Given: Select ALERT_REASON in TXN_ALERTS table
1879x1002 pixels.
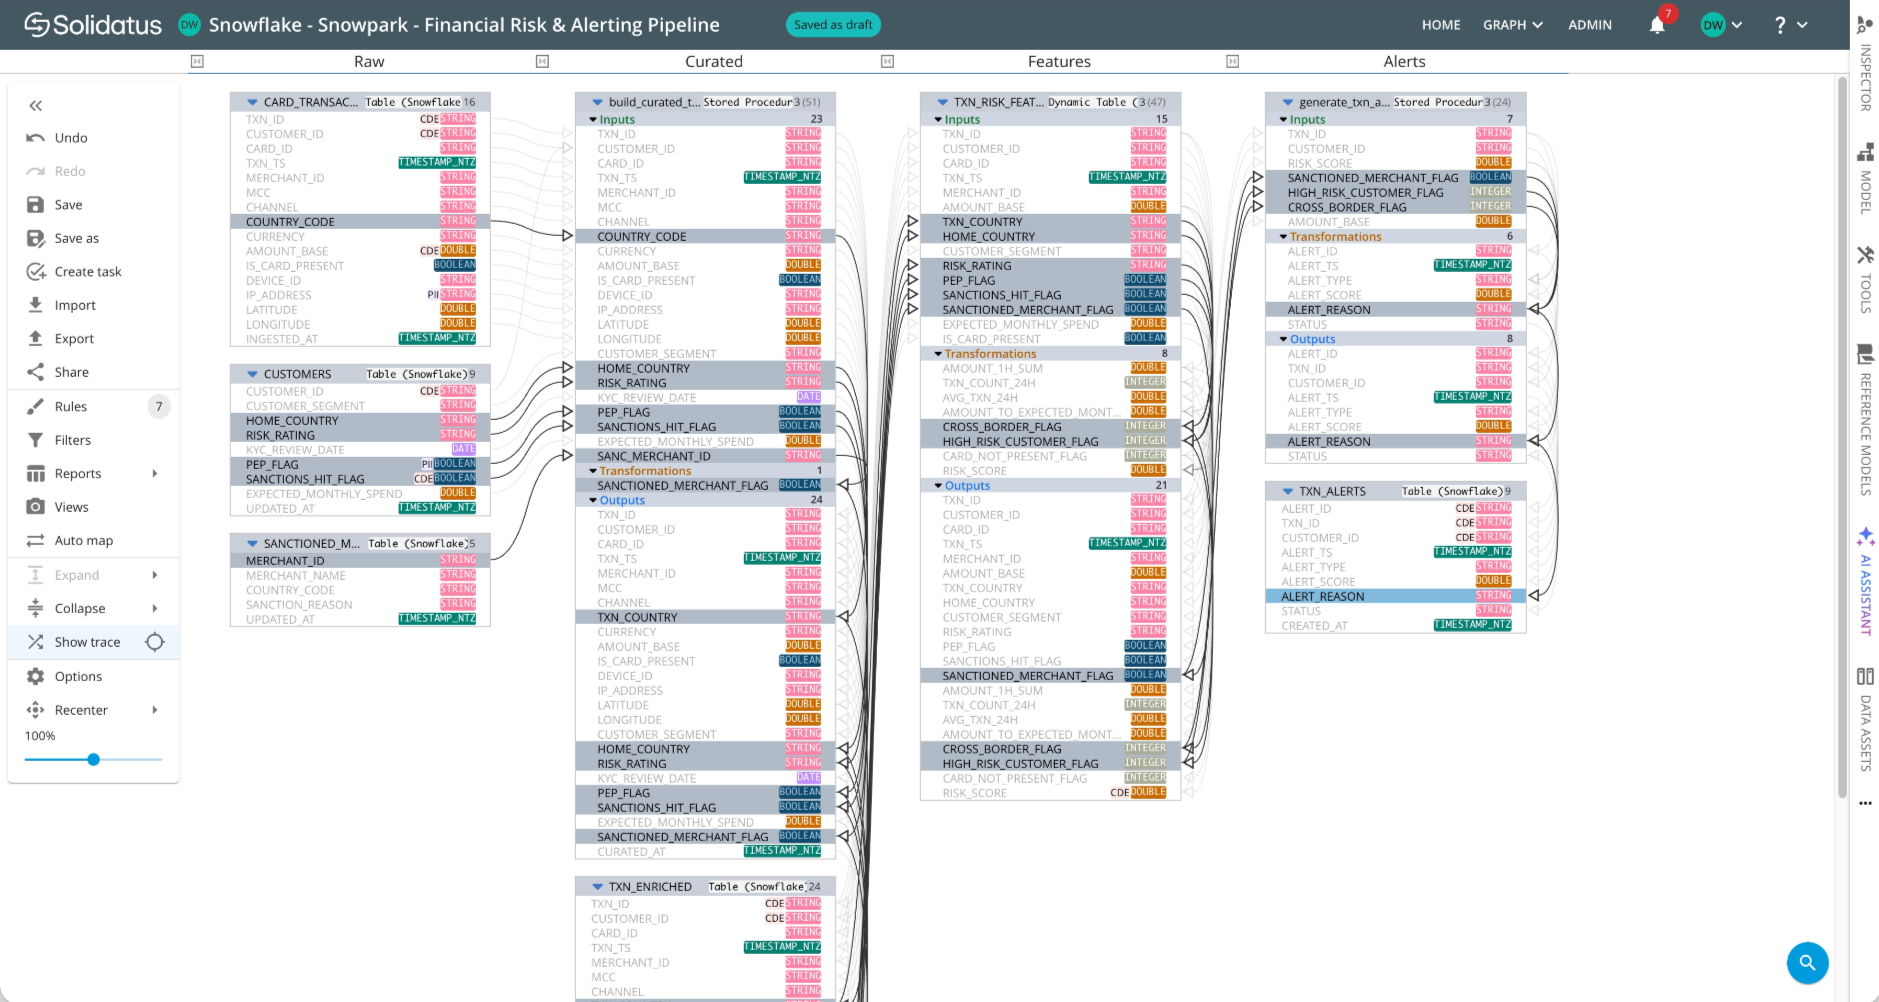Looking at the screenshot, I should 1395,597.
